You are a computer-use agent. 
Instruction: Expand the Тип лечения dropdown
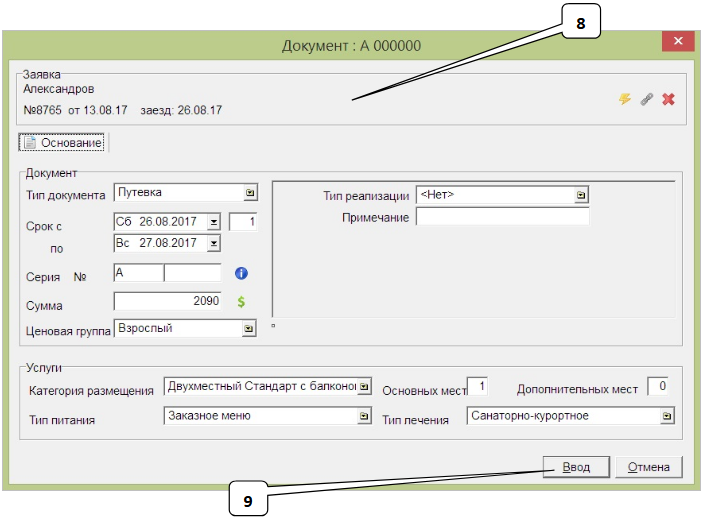[662, 417]
